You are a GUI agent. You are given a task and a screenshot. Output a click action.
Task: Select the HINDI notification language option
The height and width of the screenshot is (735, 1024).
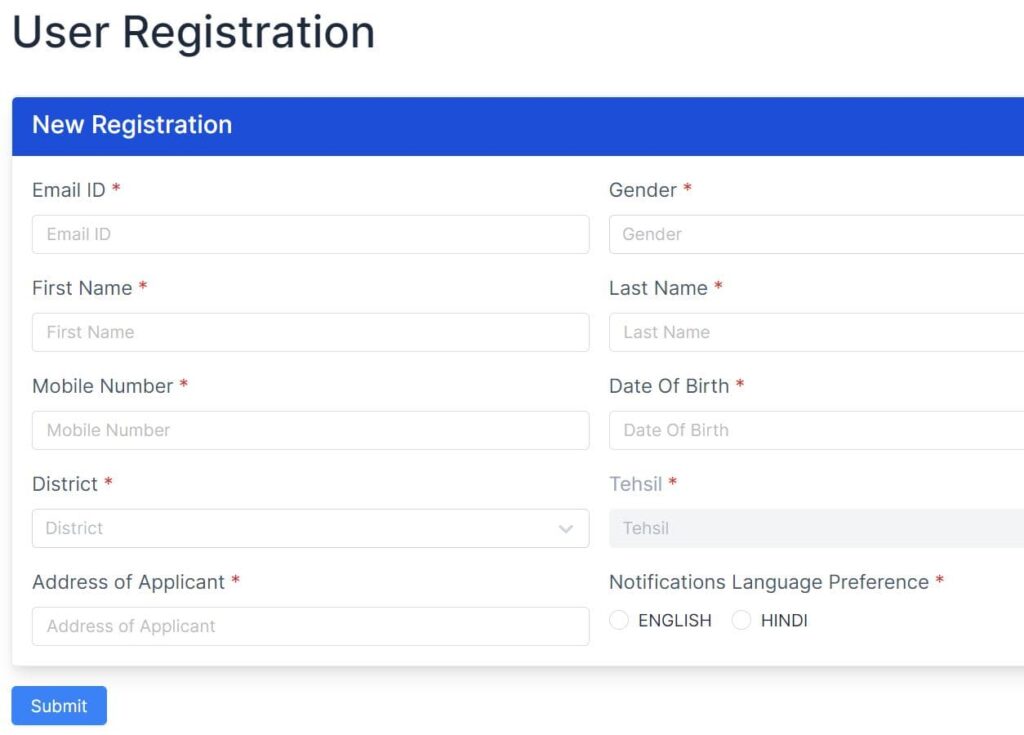(741, 621)
